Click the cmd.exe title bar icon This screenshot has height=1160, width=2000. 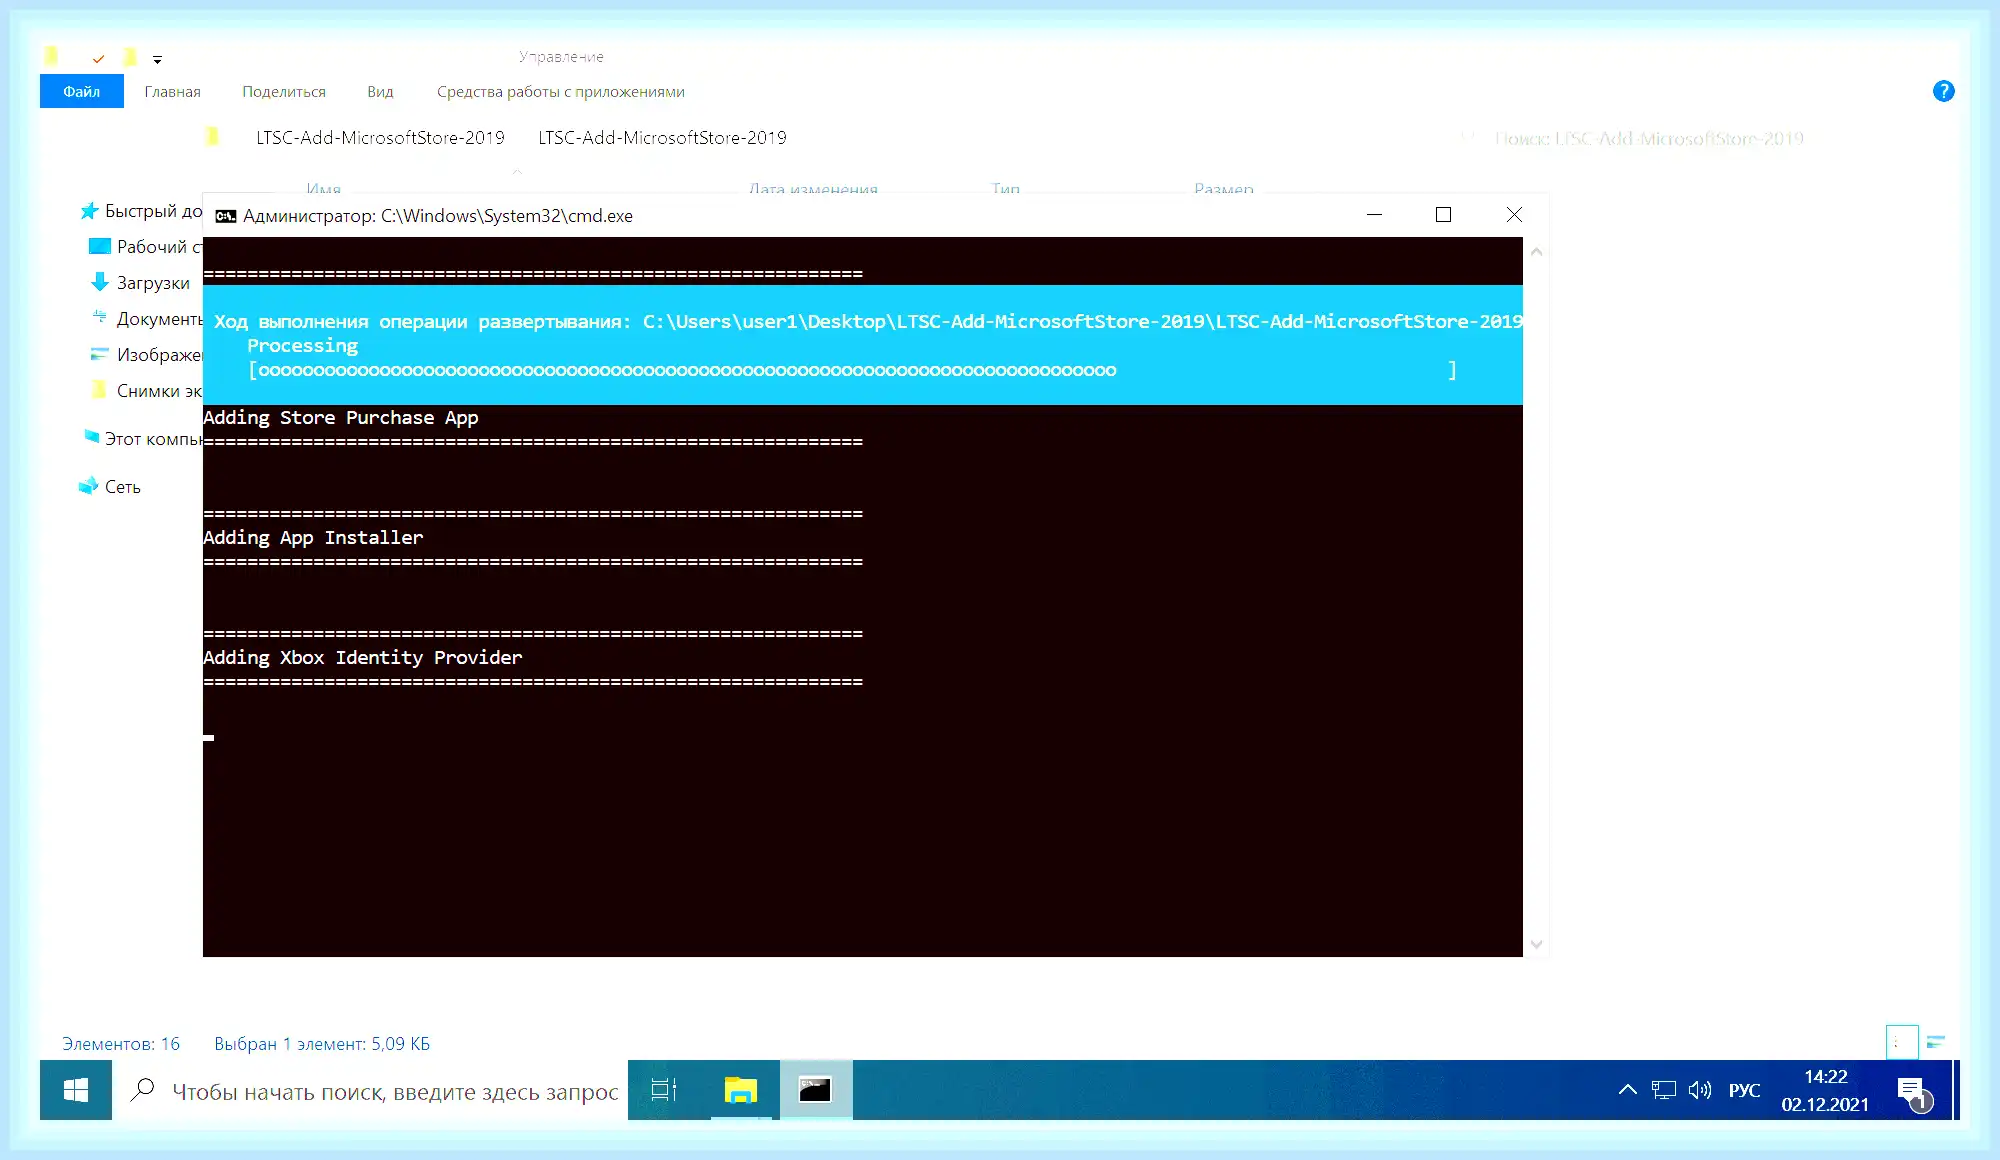click(x=226, y=216)
